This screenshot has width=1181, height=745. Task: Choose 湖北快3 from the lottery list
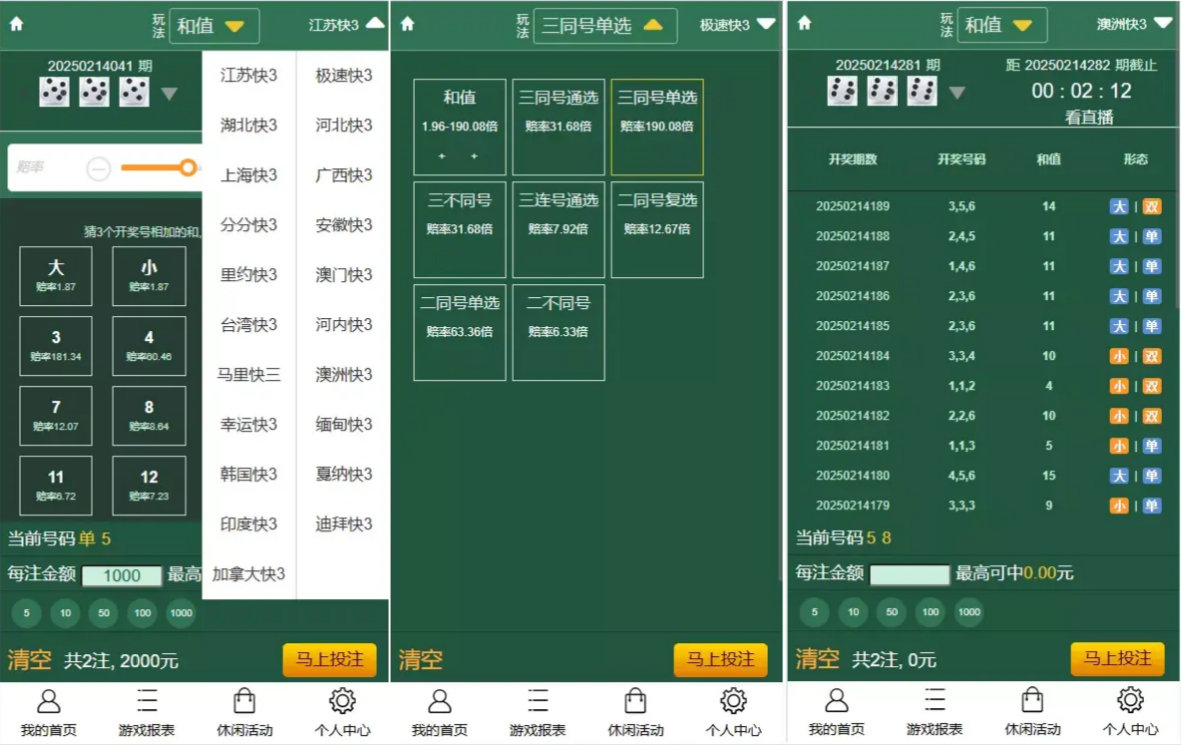(249, 126)
